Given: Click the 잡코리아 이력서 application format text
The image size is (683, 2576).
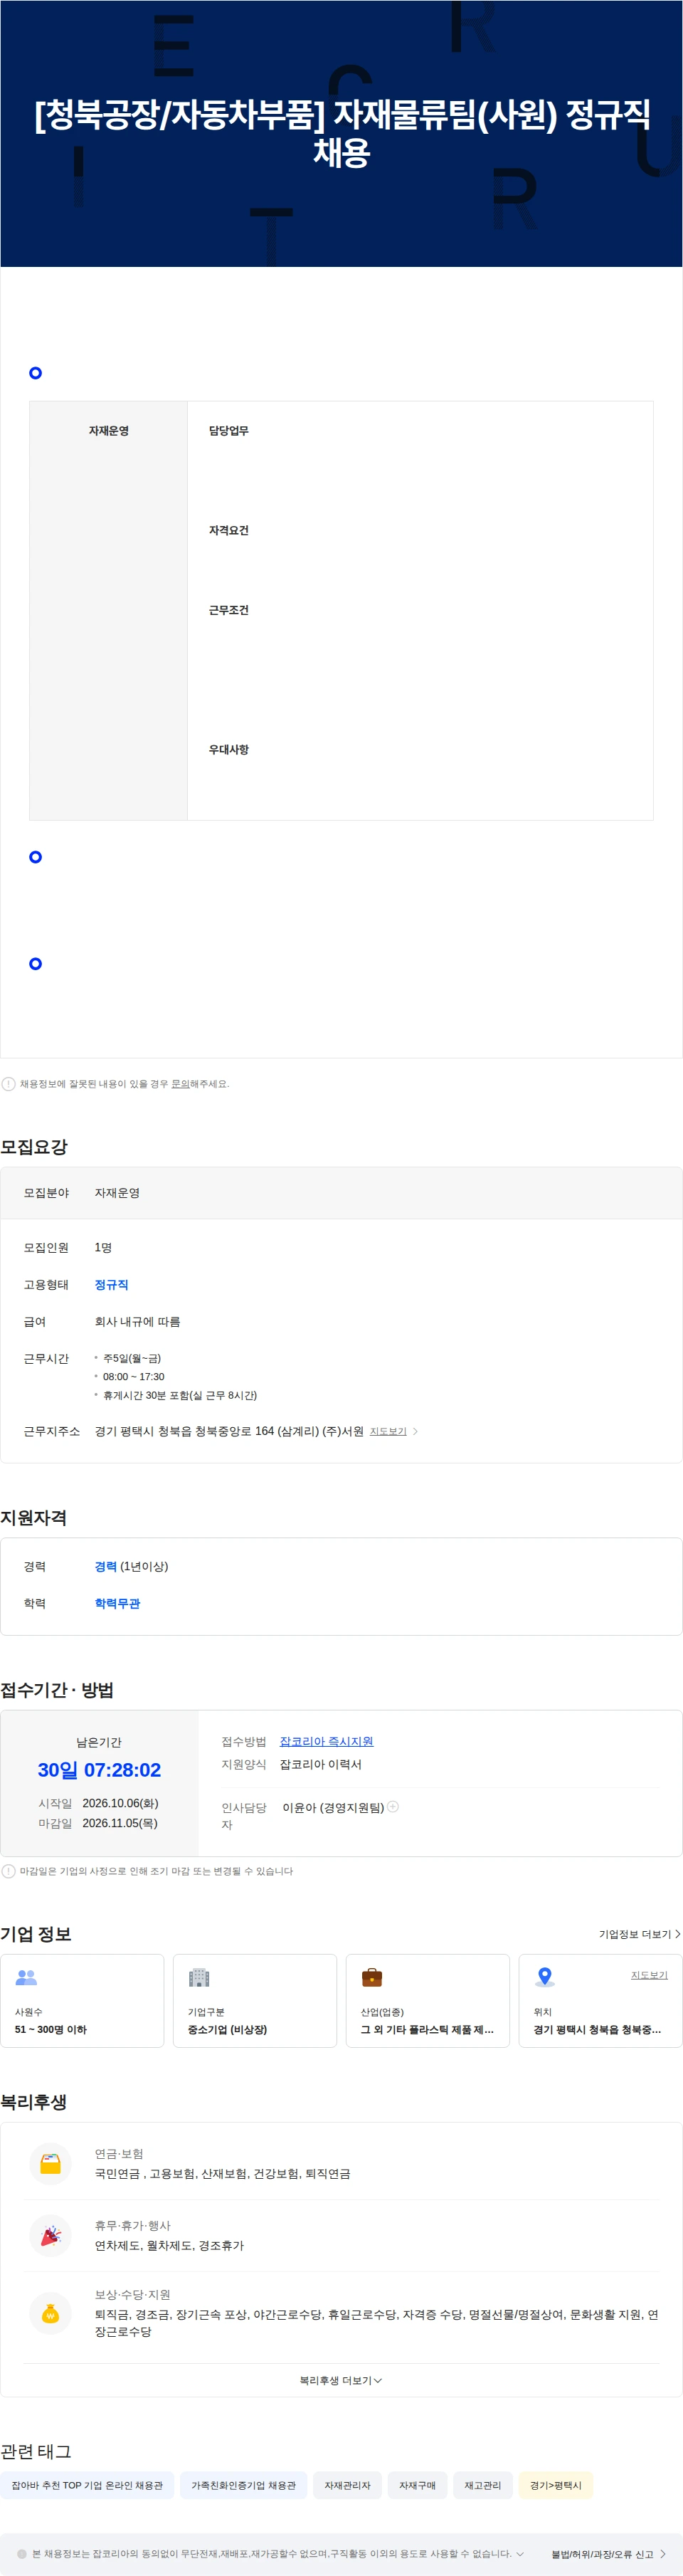Looking at the screenshot, I should pos(321,1764).
